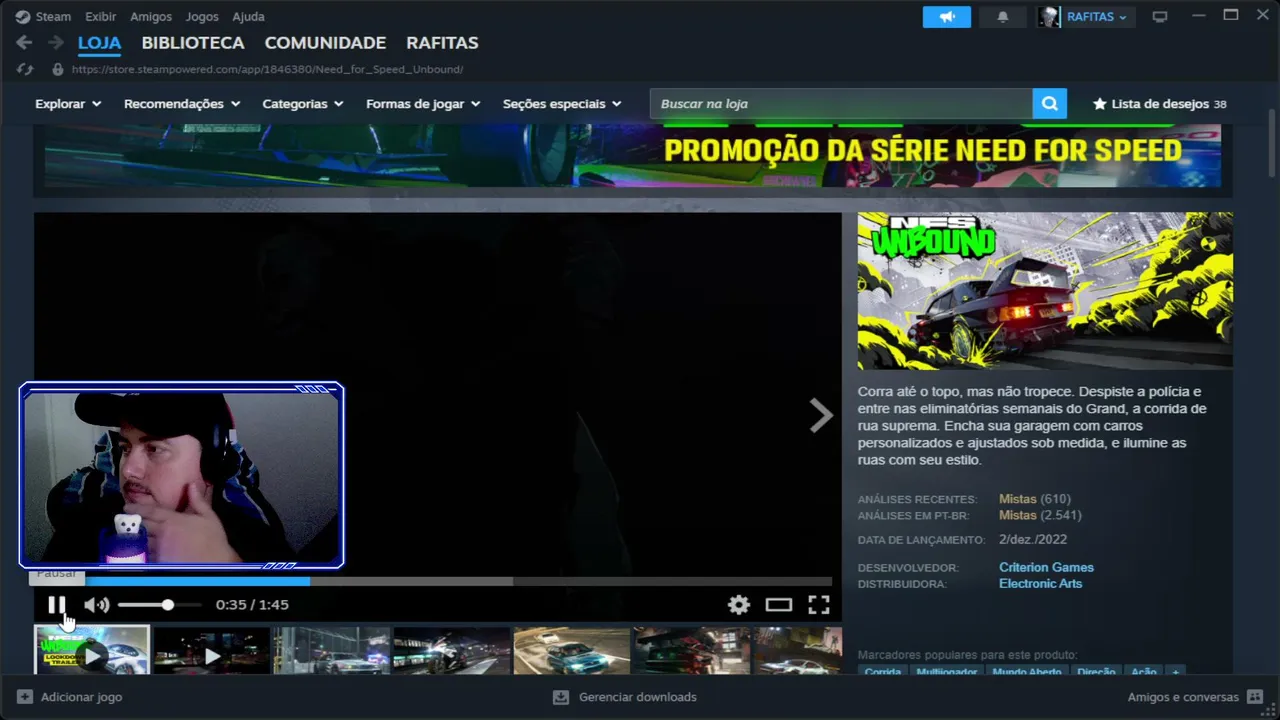Go back with the navigation back arrow

pyautogui.click(x=24, y=43)
